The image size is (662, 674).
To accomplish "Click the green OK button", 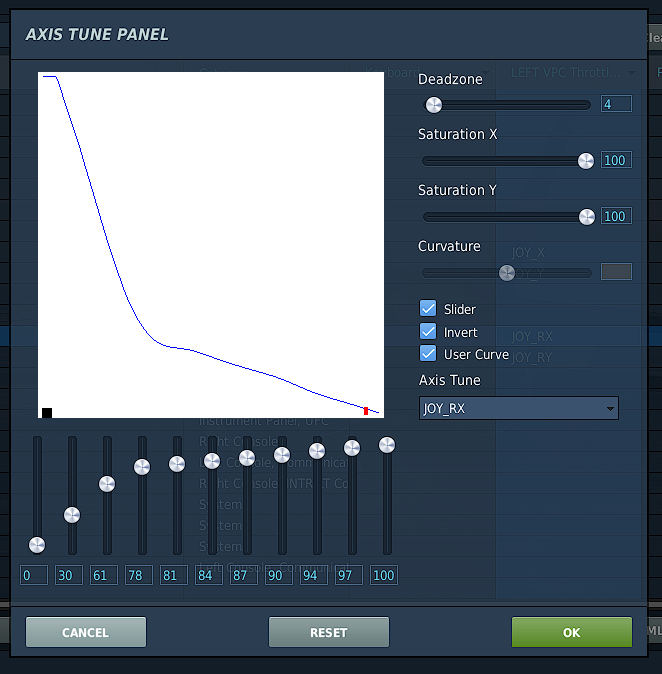I will point(571,632).
